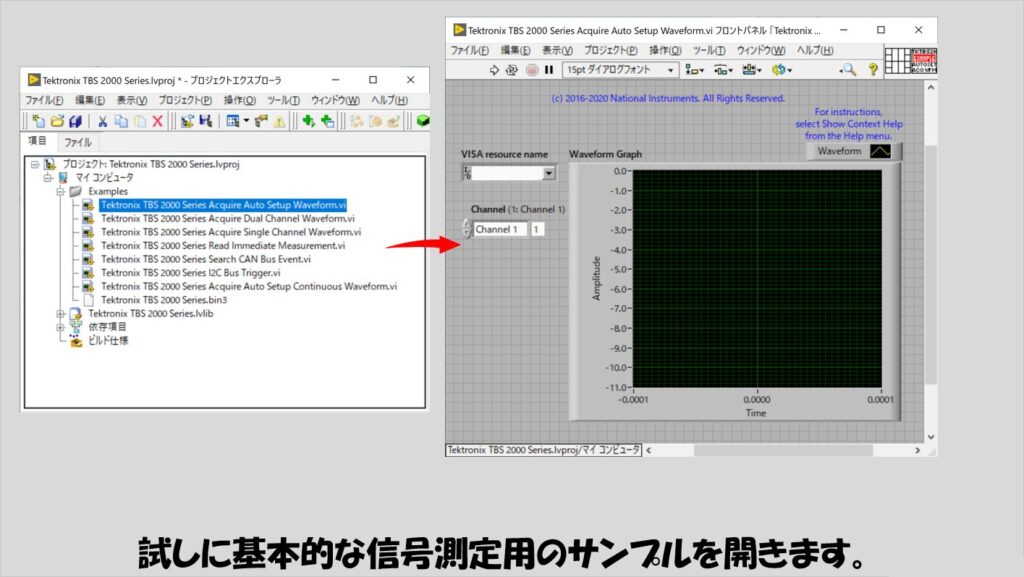The image size is (1024, 577).
Task: Click the green cube icon in Project Explorer toolbar
Action: click(x=423, y=121)
